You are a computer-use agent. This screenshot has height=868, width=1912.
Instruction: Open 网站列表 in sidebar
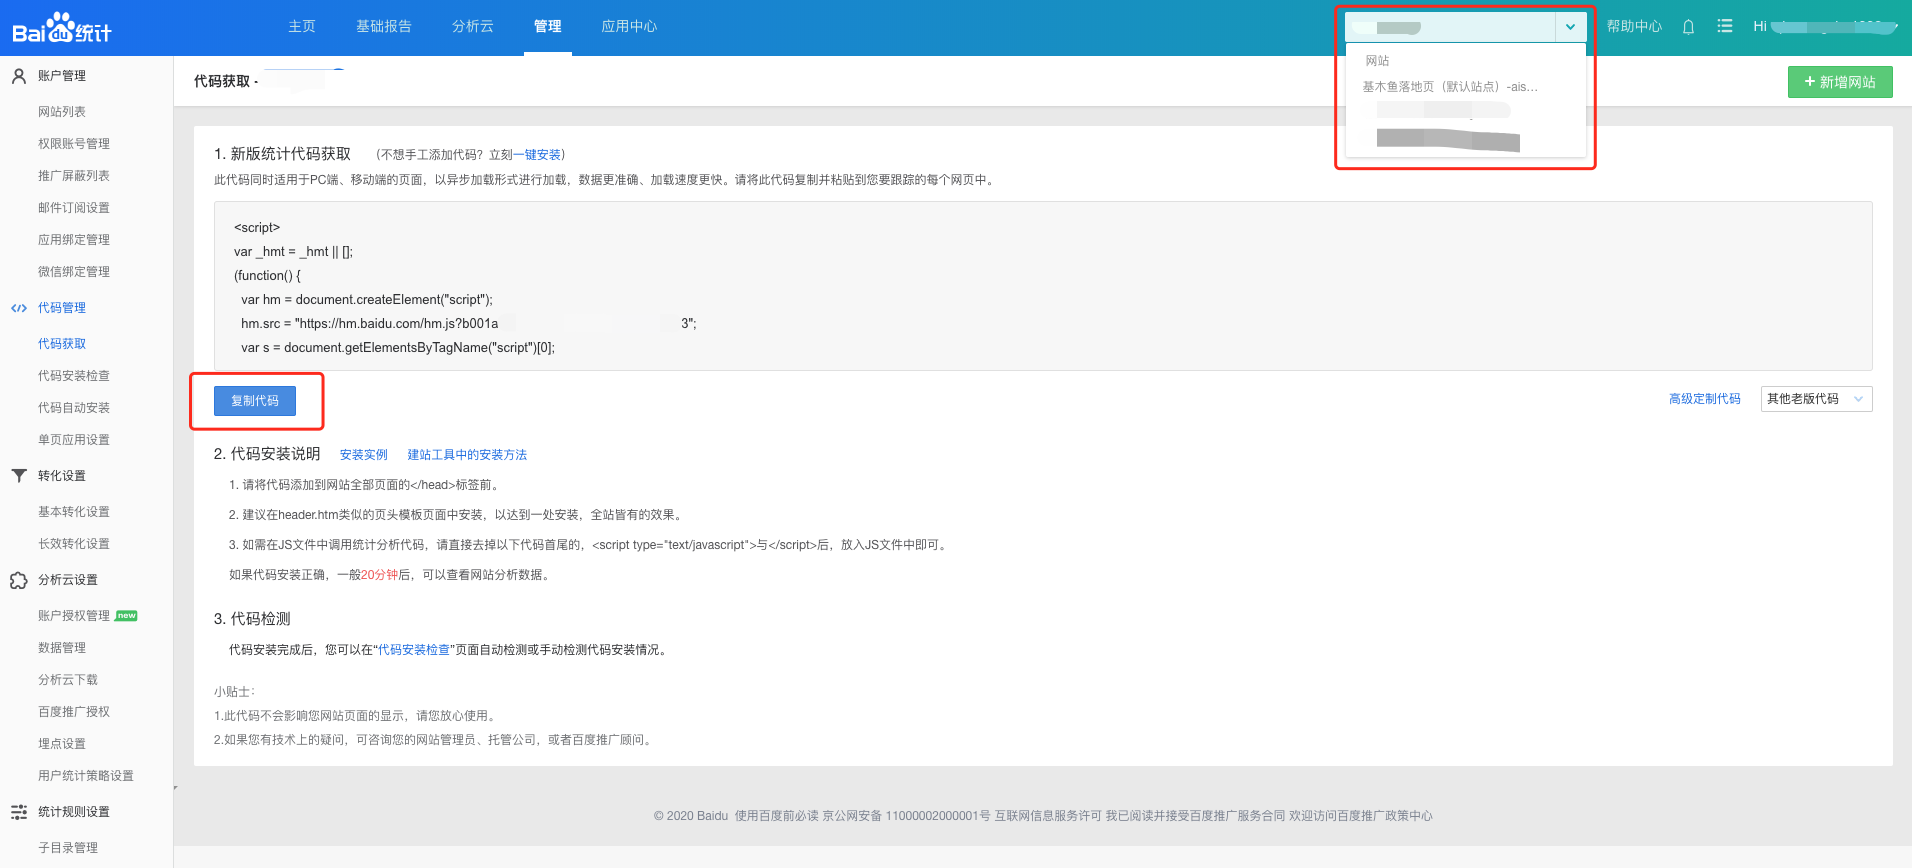[62, 112]
